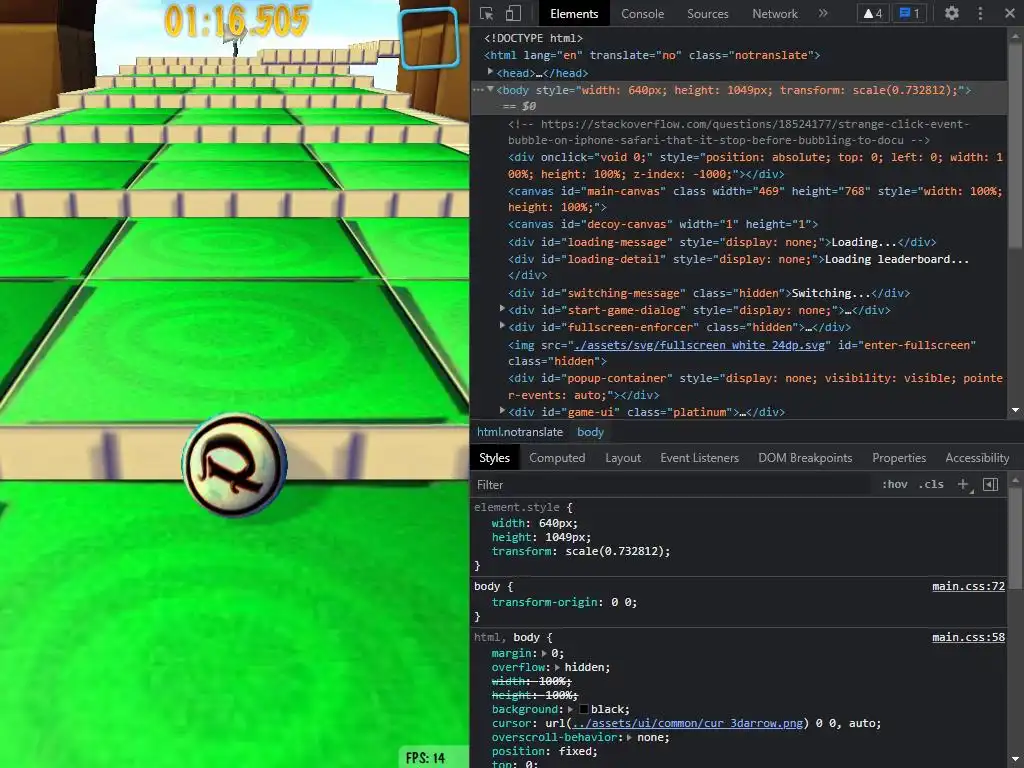Expand the fullscreen-enforcer div
This screenshot has width=1024, height=768.
(502, 325)
